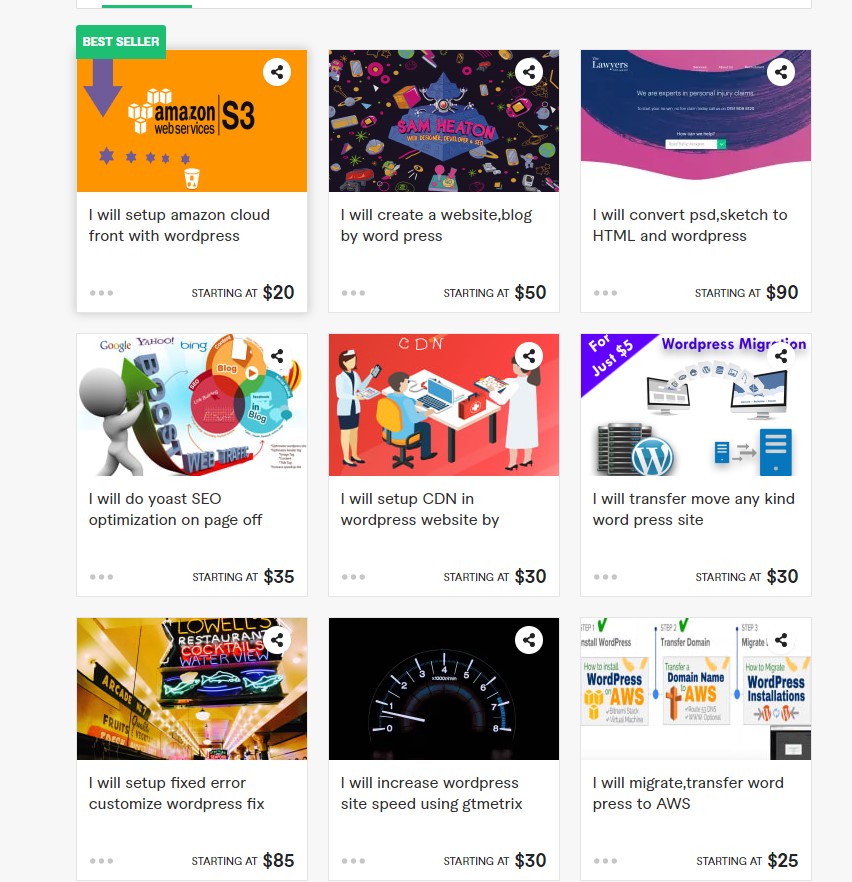Open three-dot options for yoast SEO gig
This screenshot has height=882, width=852.
(101, 577)
